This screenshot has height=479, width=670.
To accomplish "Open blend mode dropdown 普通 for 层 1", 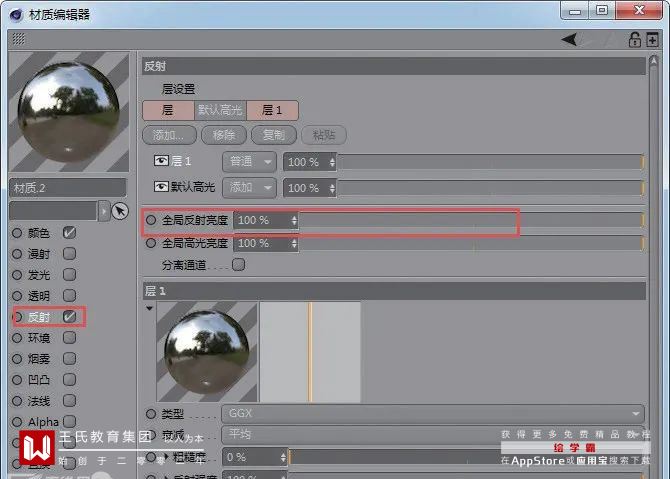I will (x=250, y=162).
